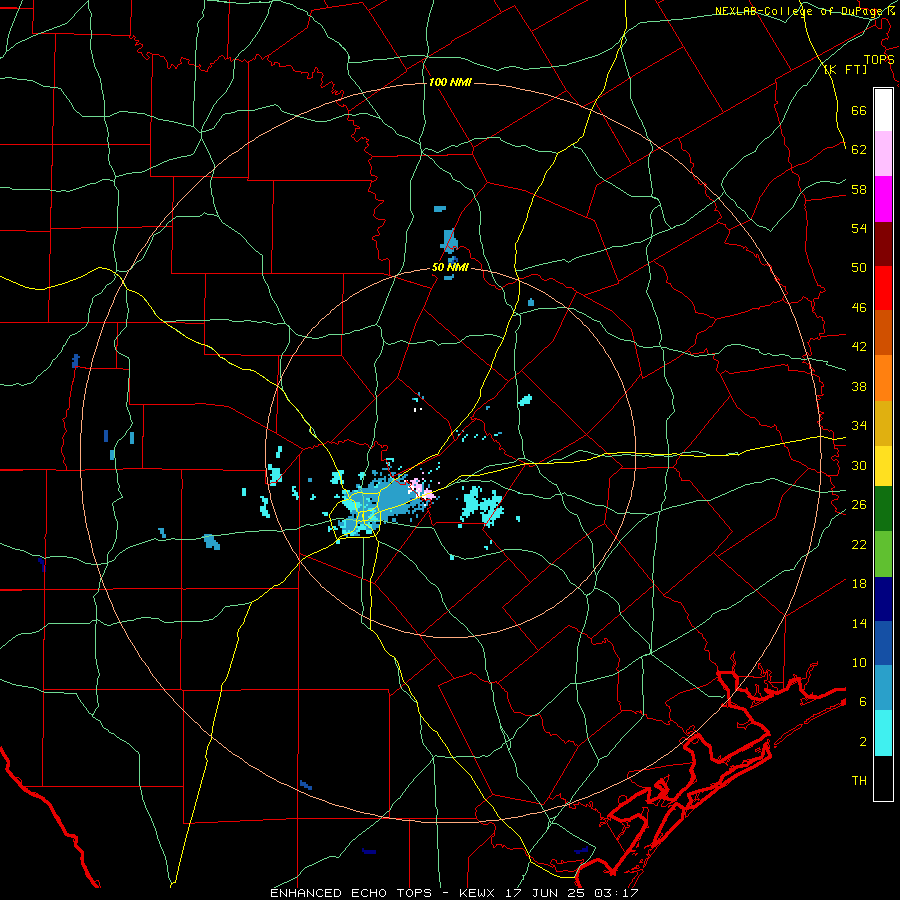Click the 50 NMI range ring label
Viewport: 900px width, 900px height.
[x=451, y=267]
